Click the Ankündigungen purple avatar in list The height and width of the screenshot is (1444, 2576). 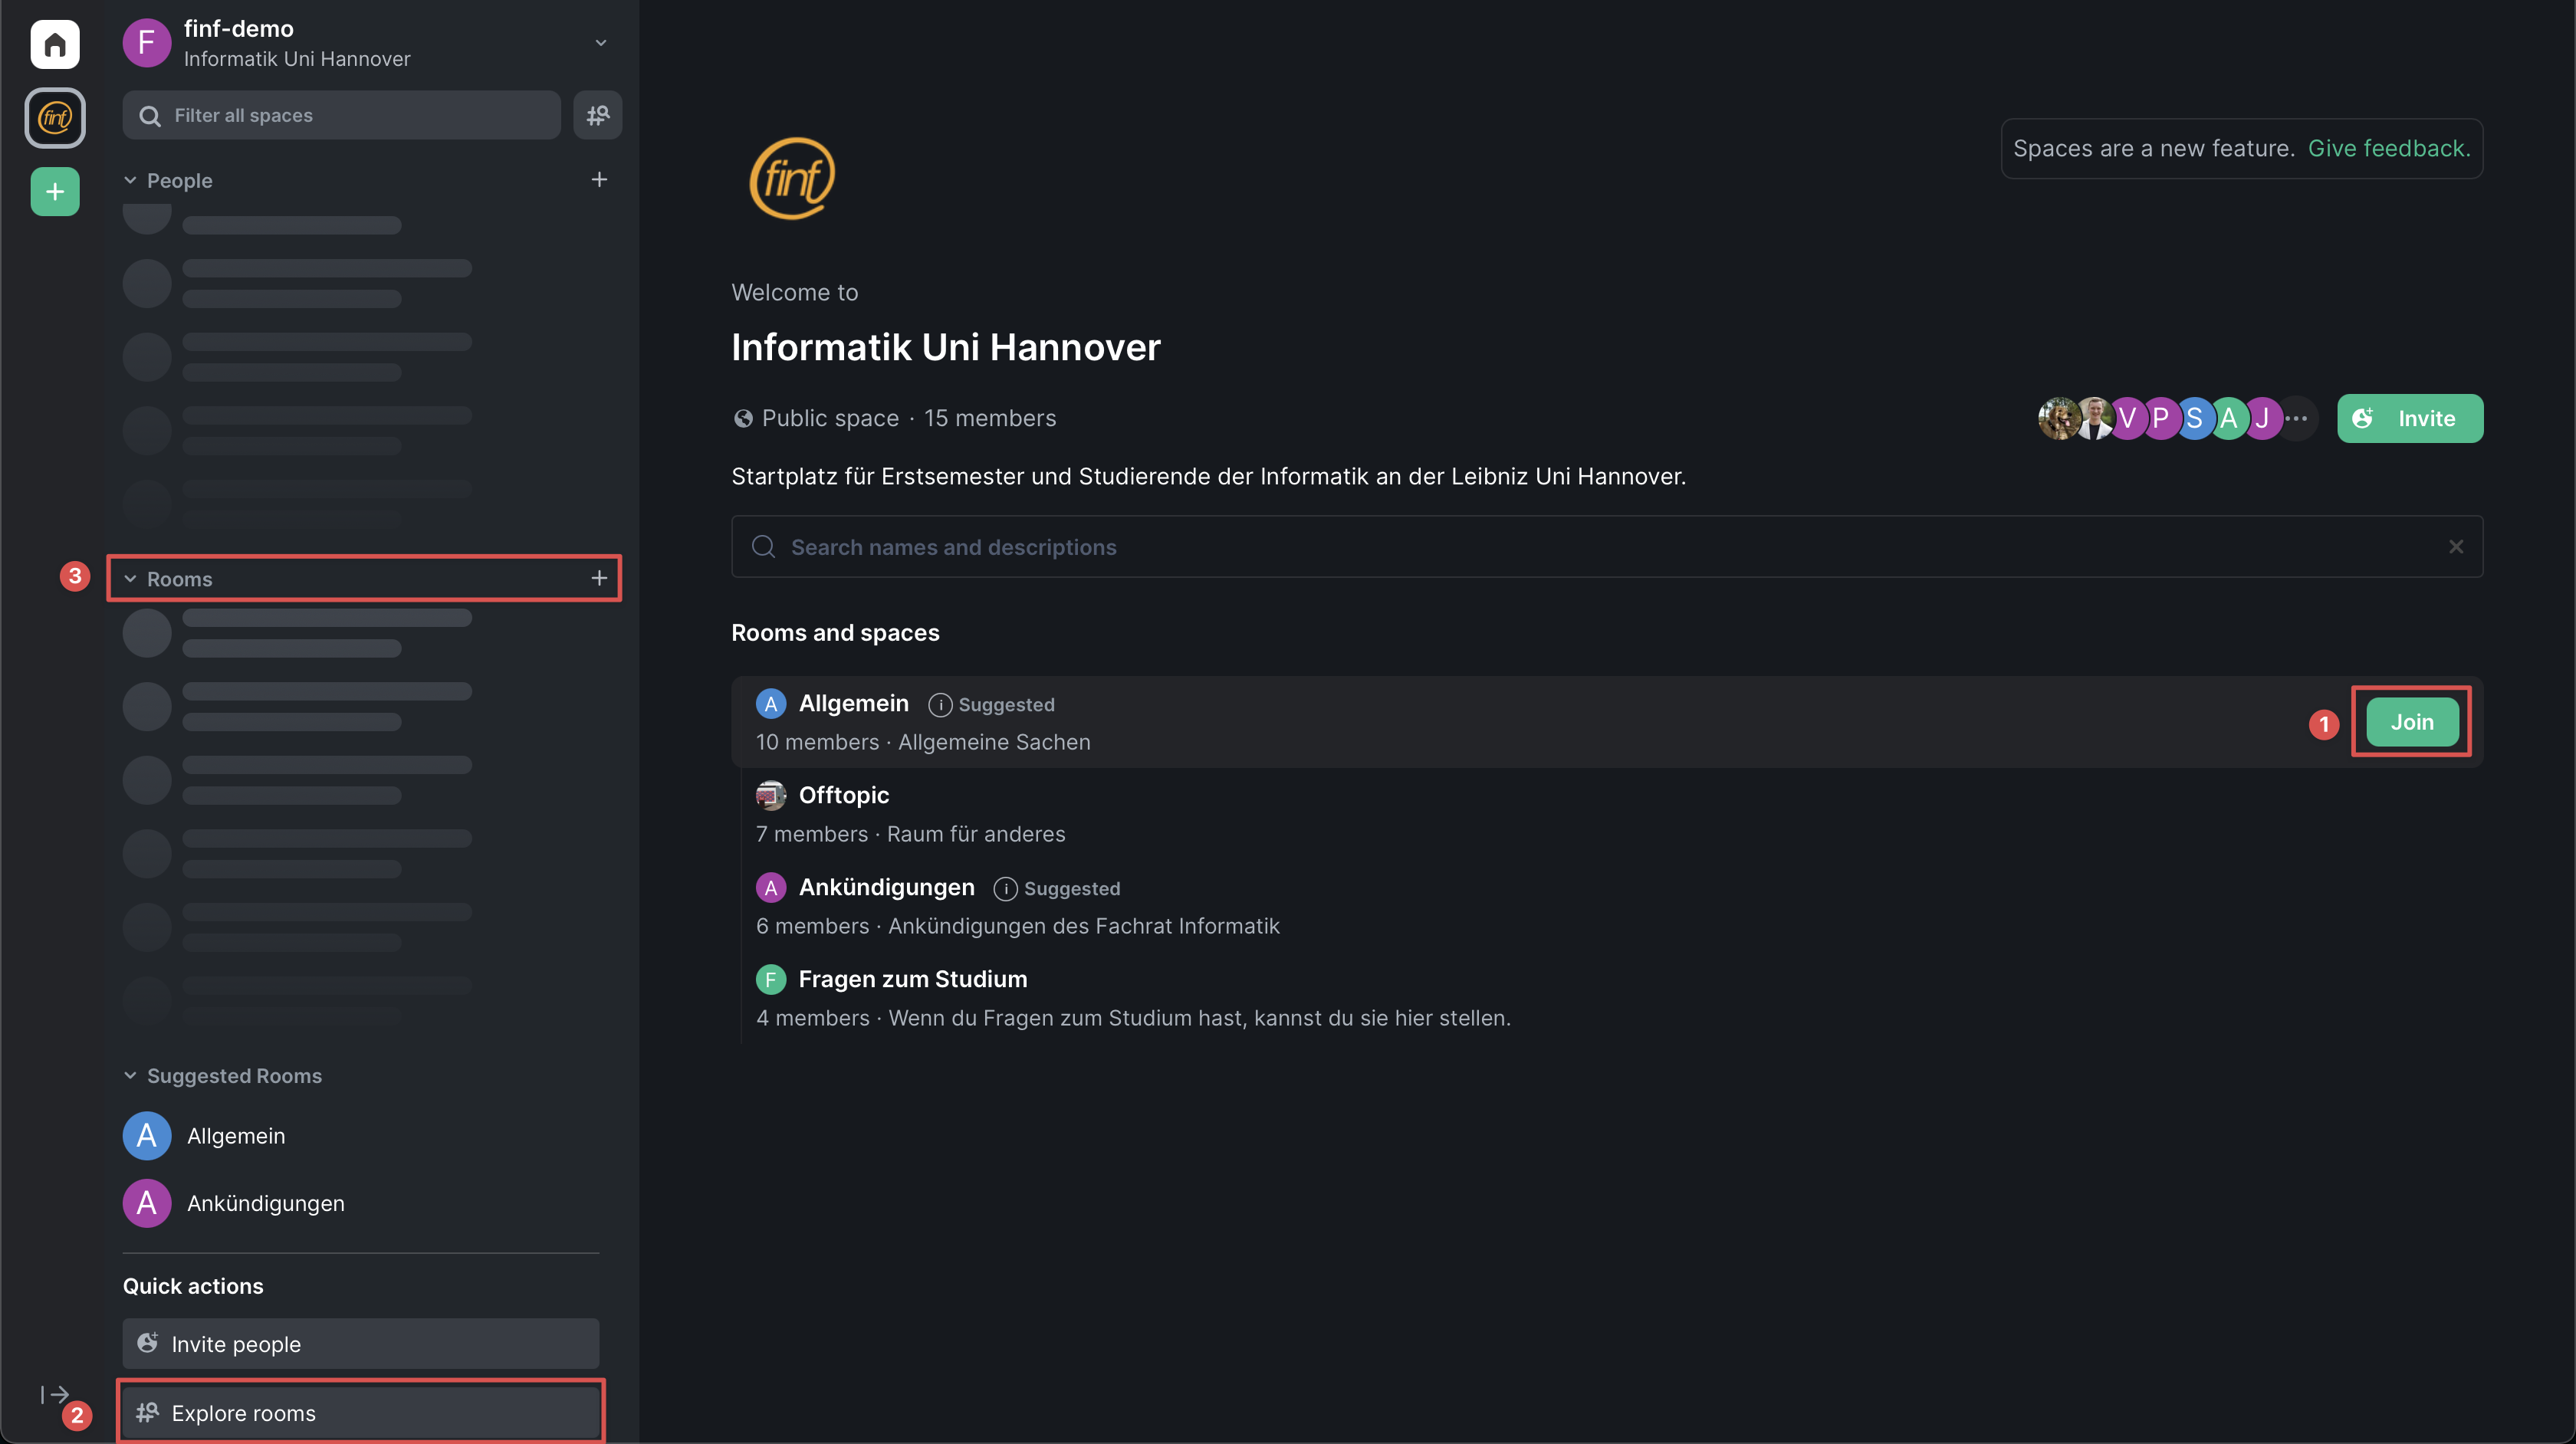(x=771, y=888)
